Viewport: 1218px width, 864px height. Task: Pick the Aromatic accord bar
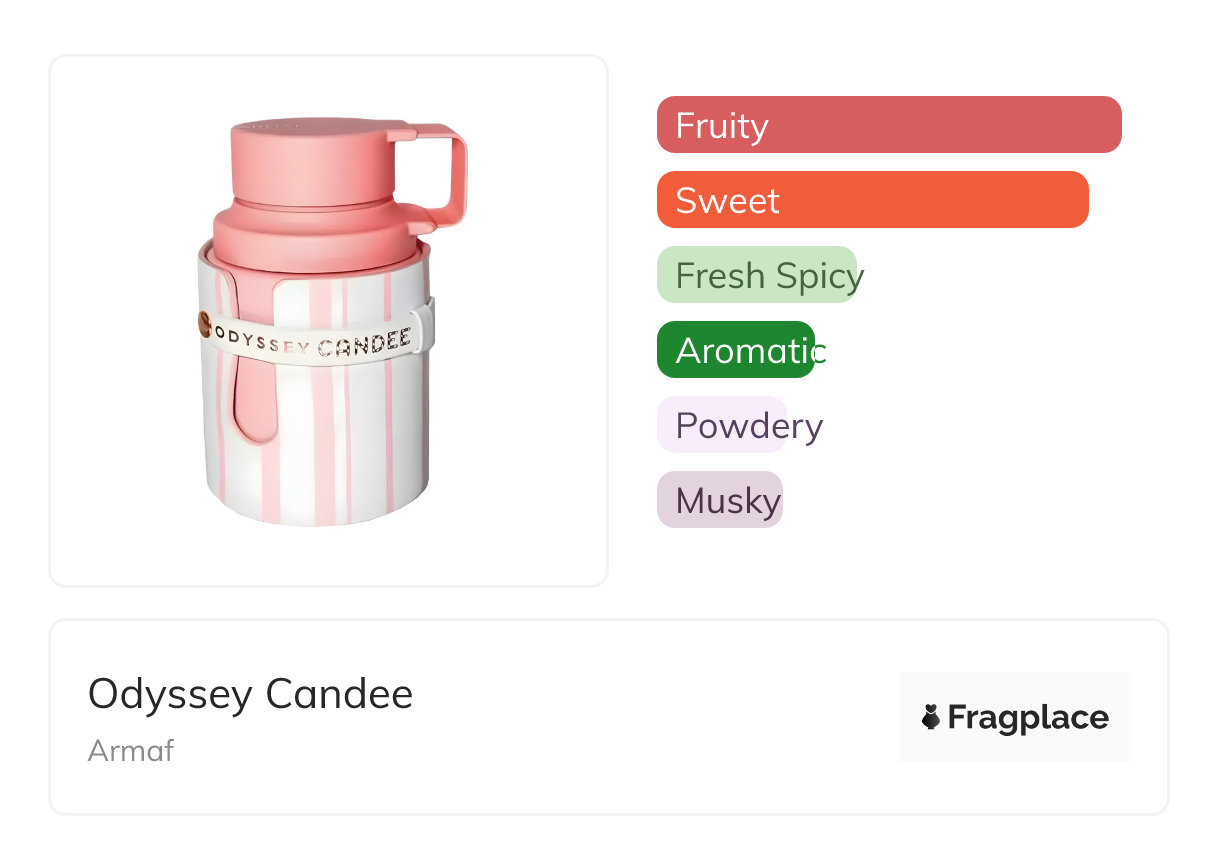(x=736, y=350)
